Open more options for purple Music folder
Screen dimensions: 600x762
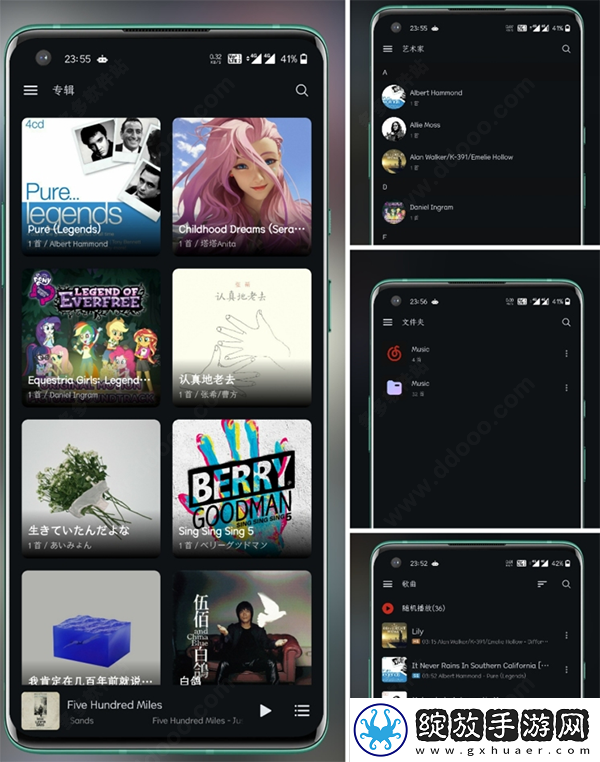tap(566, 388)
